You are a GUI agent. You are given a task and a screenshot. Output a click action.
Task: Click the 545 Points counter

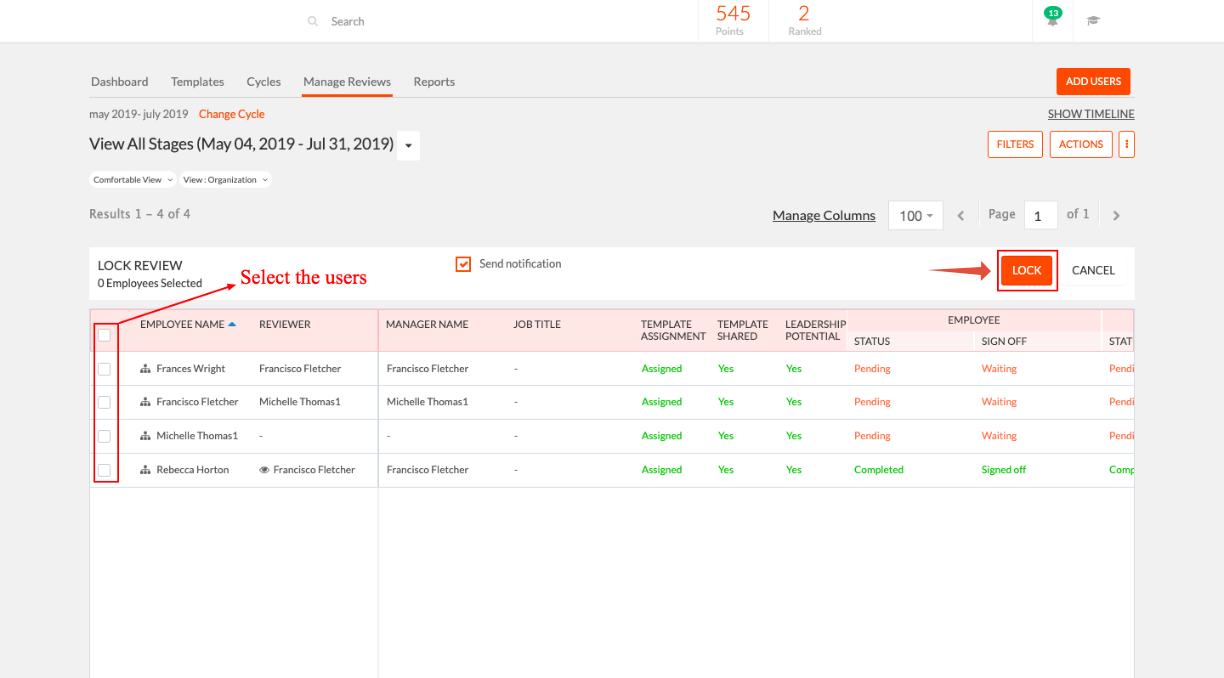point(733,20)
